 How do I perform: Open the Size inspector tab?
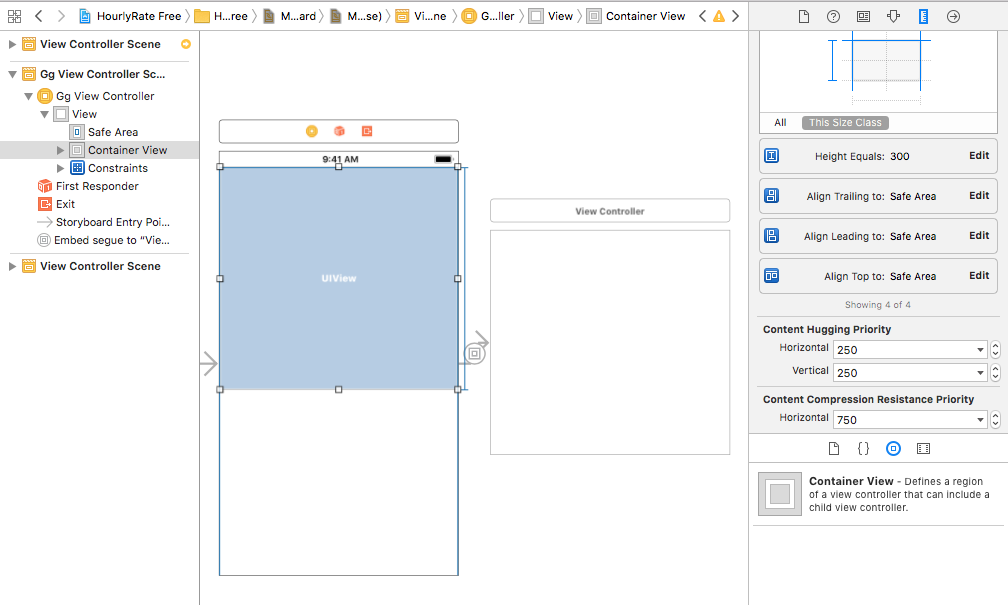coord(923,16)
